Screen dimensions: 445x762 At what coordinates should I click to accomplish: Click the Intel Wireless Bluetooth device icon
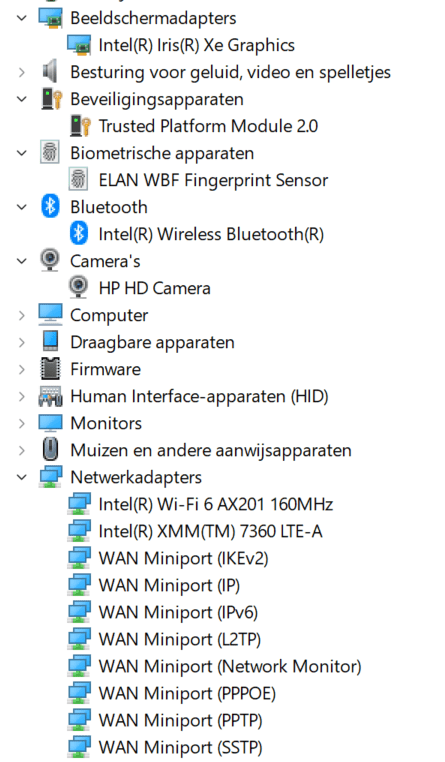click(x=79, y=234)
